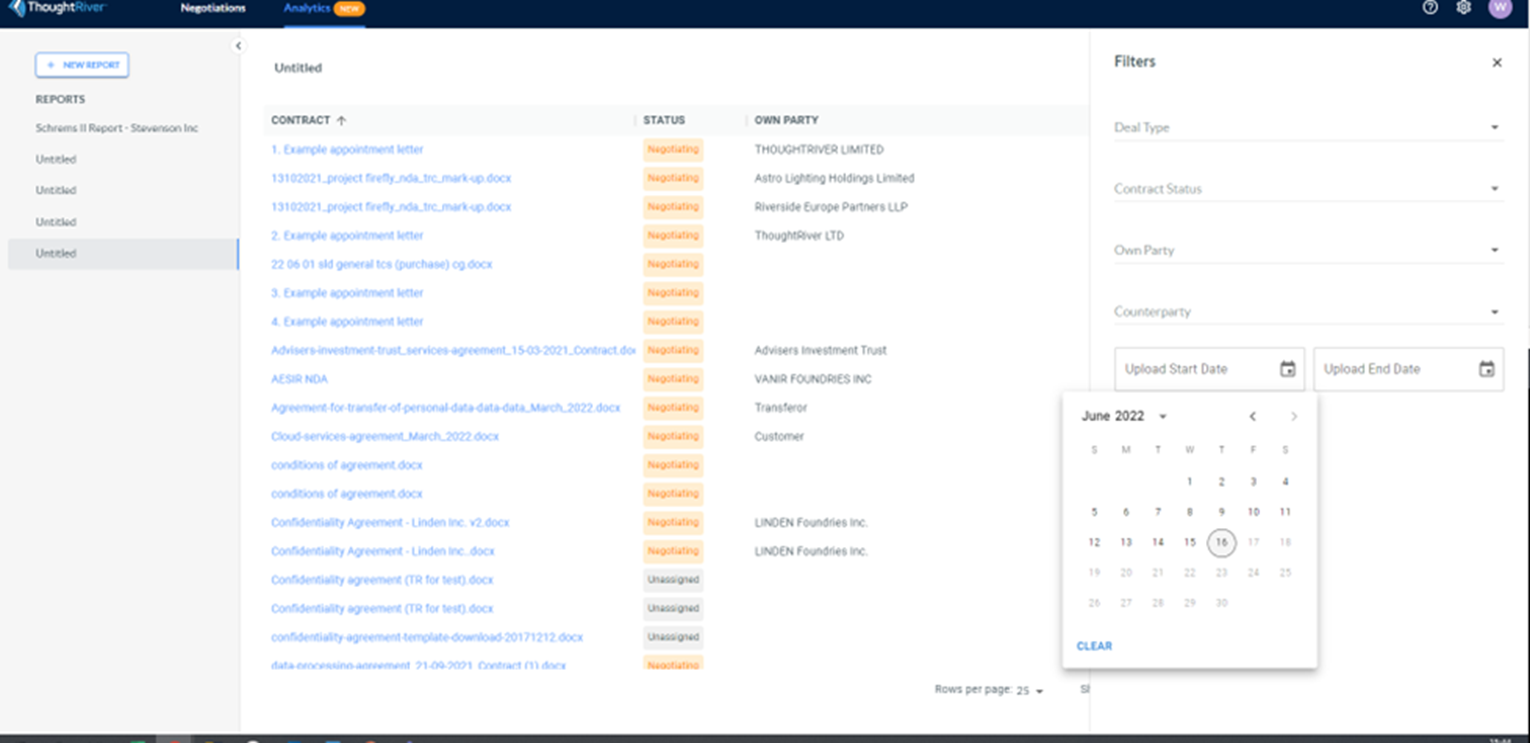Viewport: 1530px width, 743px height.
Task: Clear the selected calendar date
Action: (x=1094, y=646)
